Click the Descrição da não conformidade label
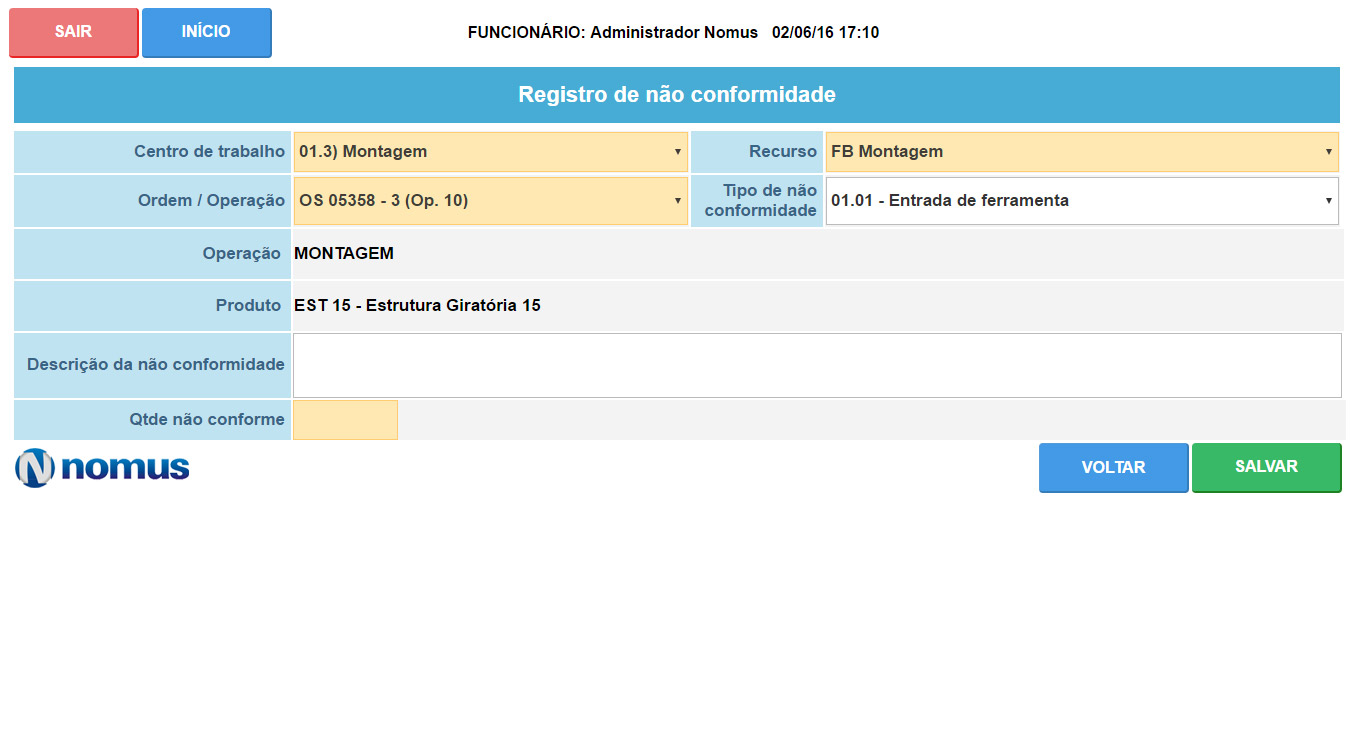This screenshot has height=745, width=1359. pos(156,365)
